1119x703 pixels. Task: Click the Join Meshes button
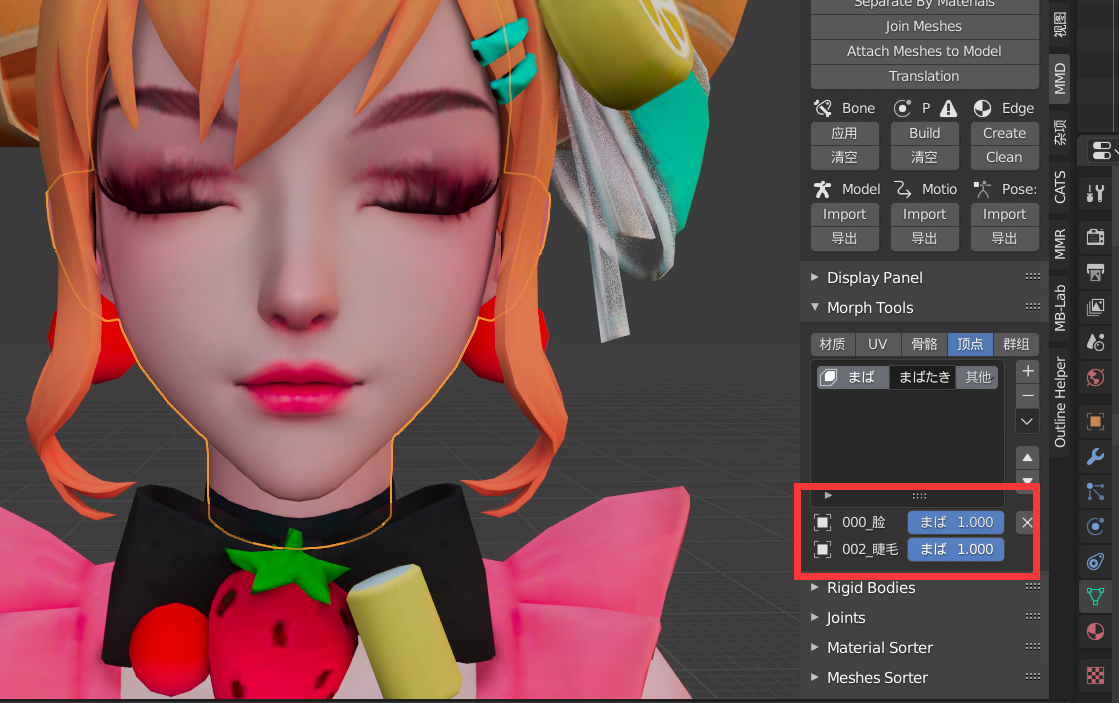tap(924, 26)
